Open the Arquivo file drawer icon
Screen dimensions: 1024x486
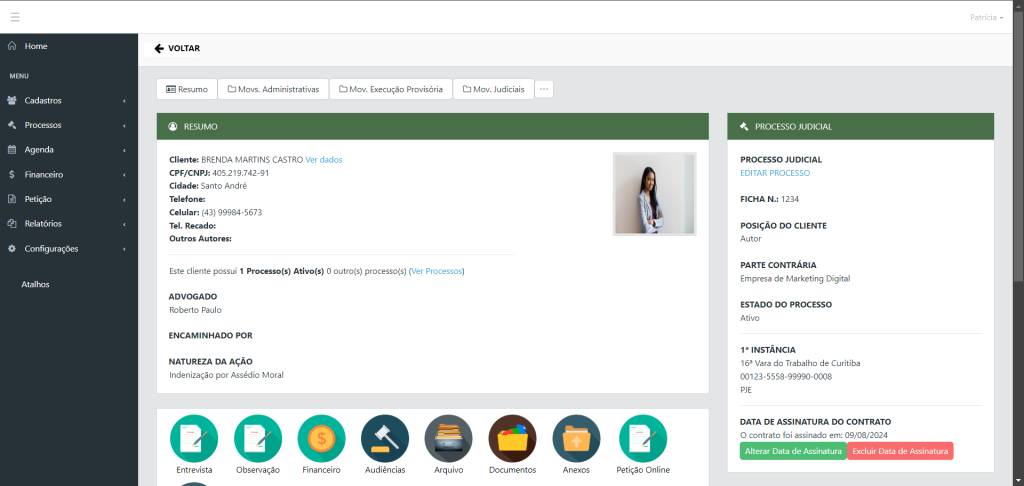point(448,438)
